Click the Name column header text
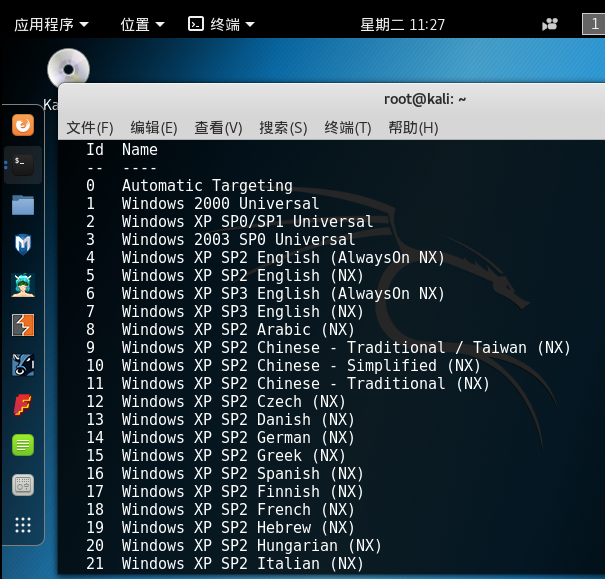 tap(140, 149)
